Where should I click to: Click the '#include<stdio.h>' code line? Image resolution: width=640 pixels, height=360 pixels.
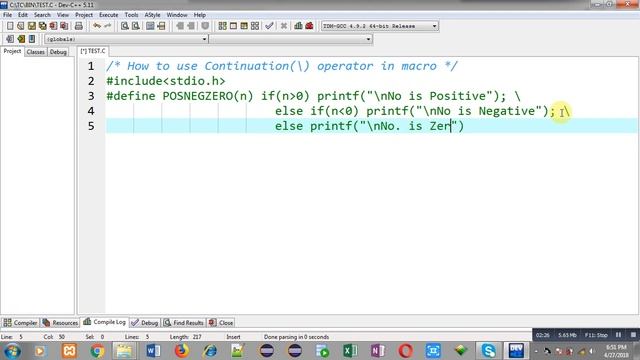tap(166, 81)
